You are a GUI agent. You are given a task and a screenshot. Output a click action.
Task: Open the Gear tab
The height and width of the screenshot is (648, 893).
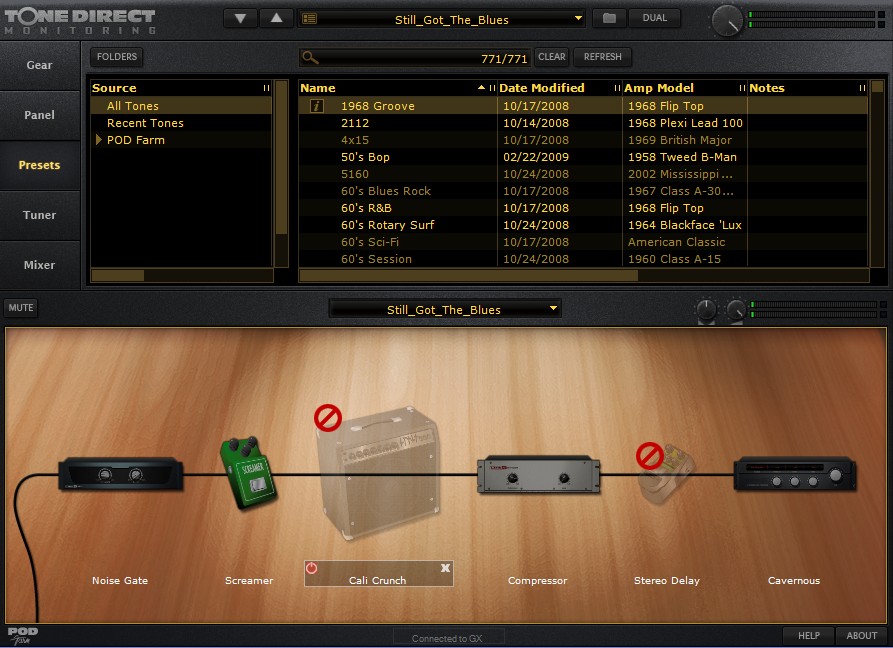(x=39, y=65)
